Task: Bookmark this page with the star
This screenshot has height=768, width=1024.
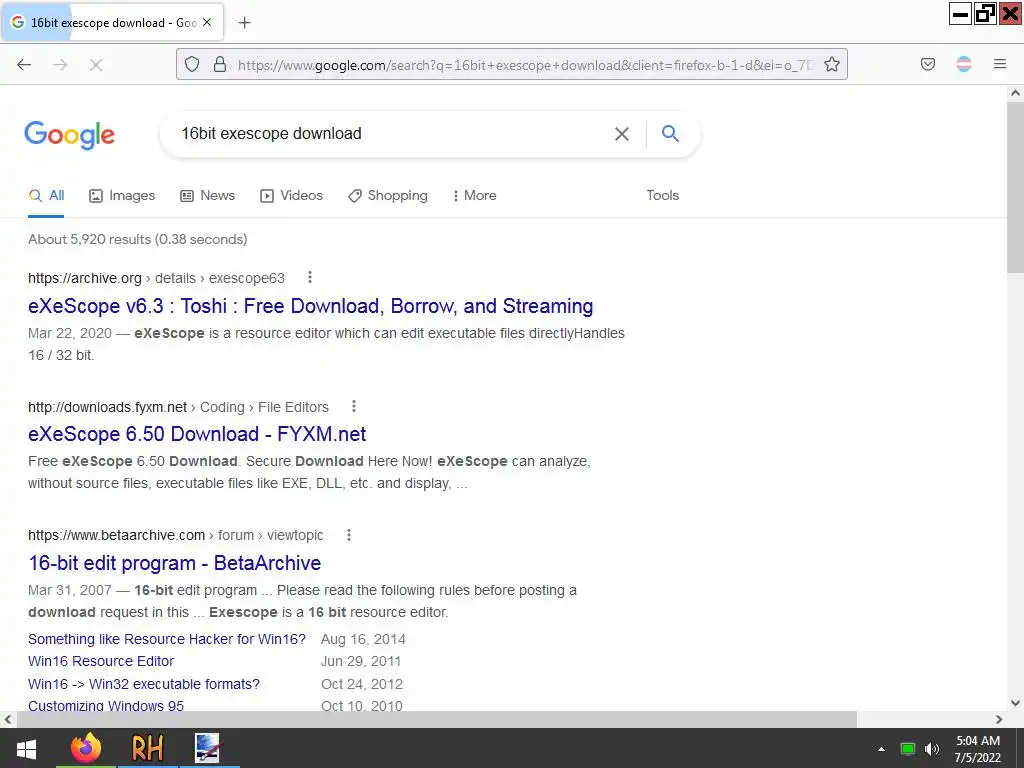Action: (x=831, y=64)
